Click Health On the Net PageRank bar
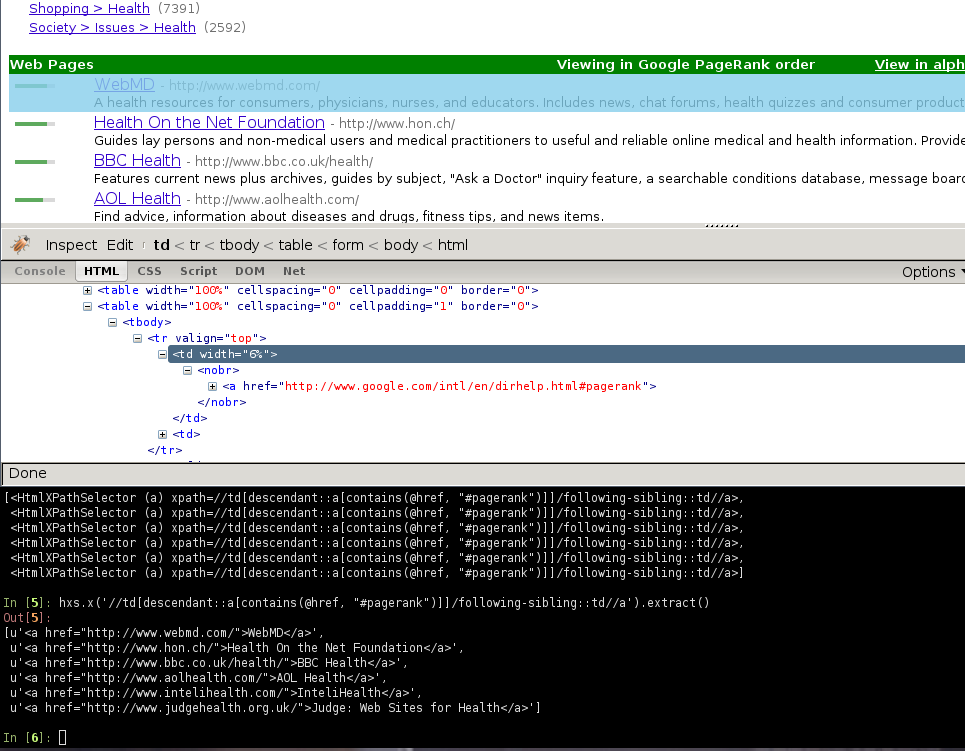Image resolution: width=965 pixels, height=751 pixels. pos(35,124)
